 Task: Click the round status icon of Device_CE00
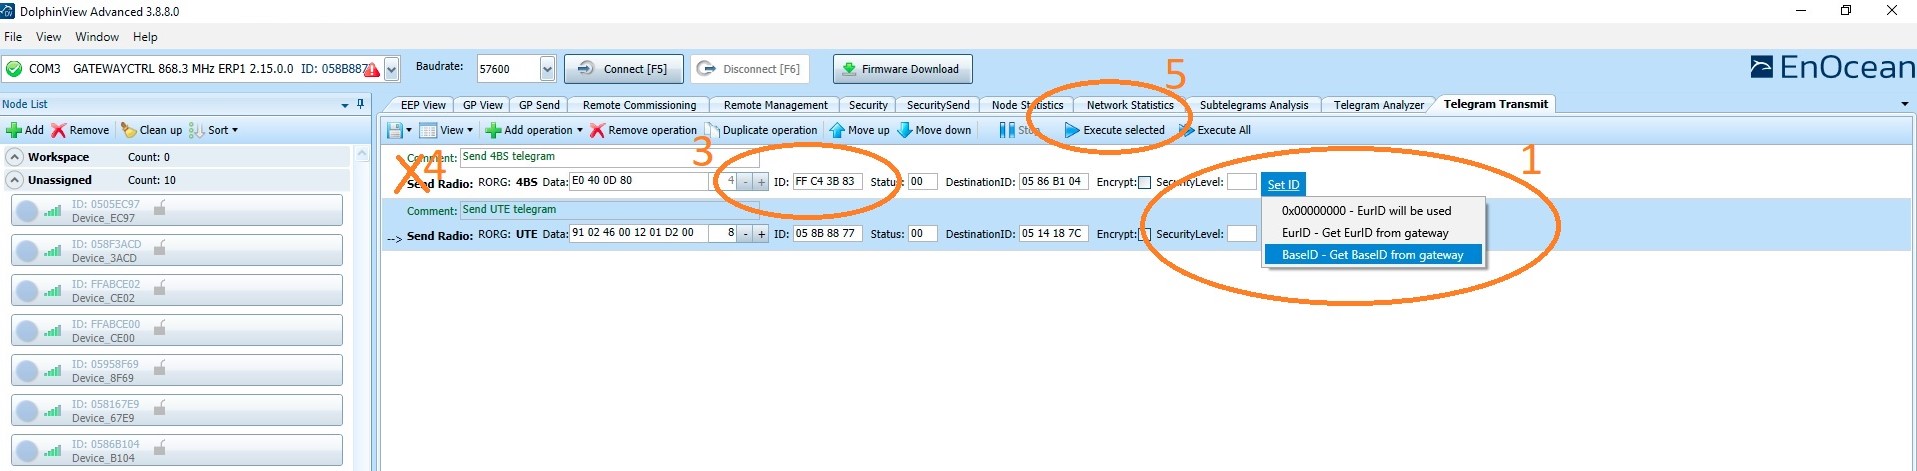(x=28, y=331)
